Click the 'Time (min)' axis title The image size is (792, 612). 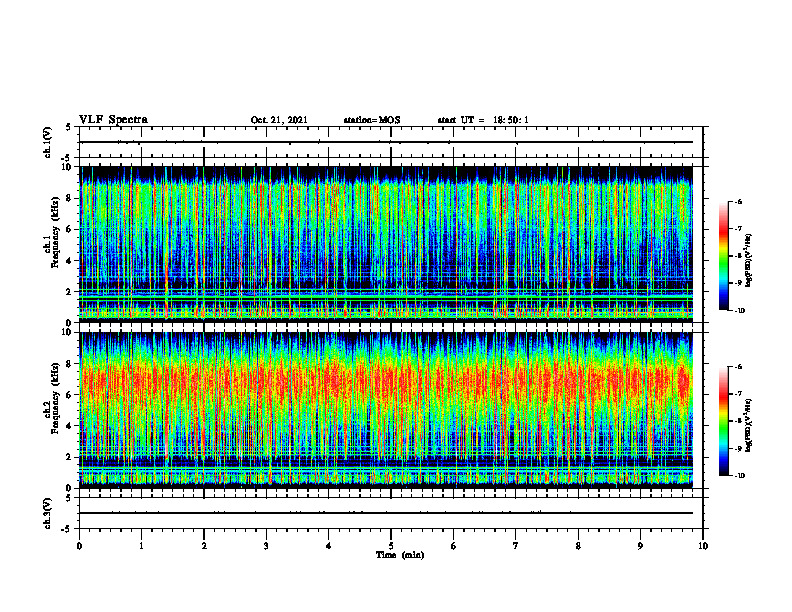coord(400,555)
